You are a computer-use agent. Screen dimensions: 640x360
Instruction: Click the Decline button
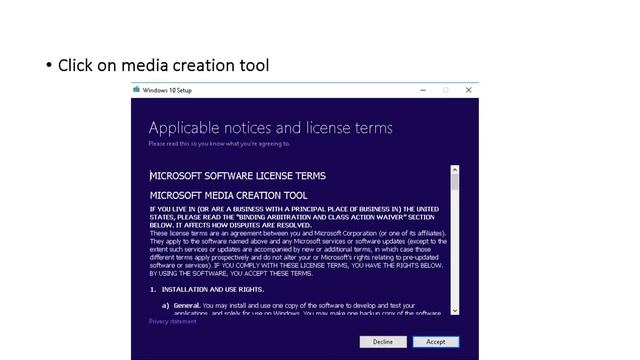pos(383,342)
